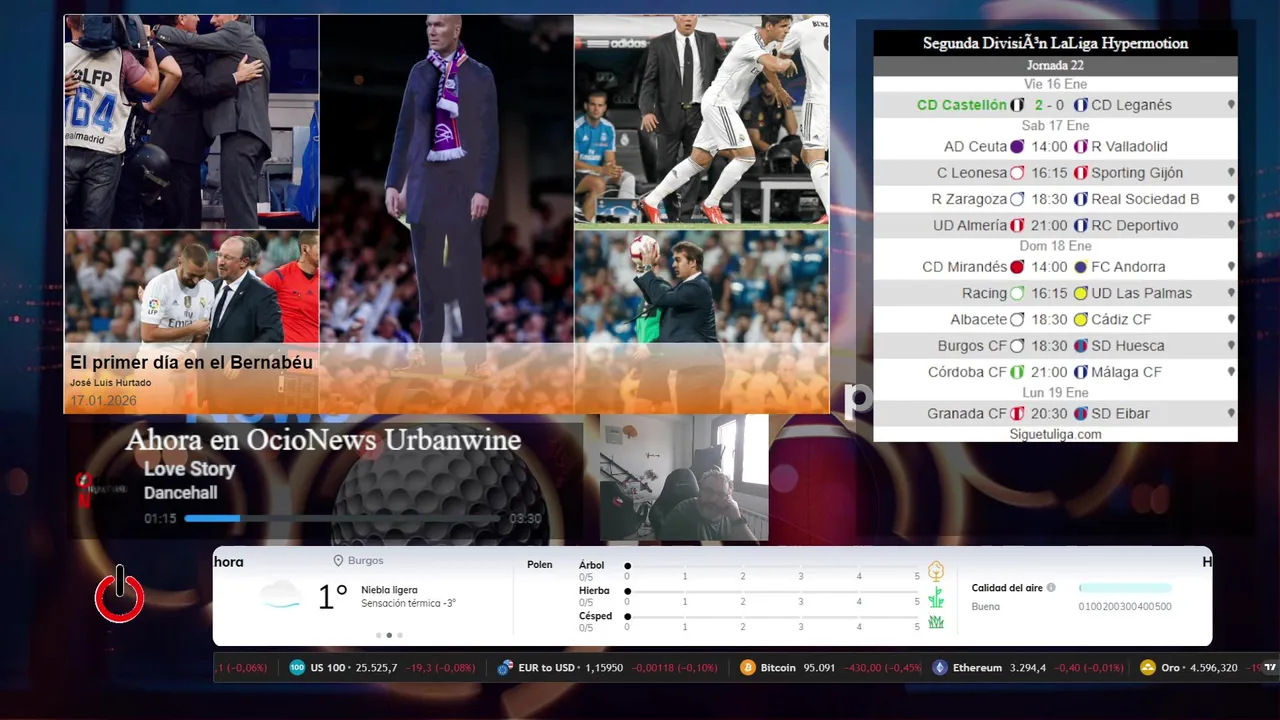This screenshot has height=720, width=1280.
Task: Click the Sporting Gijón crest
Action: [1081, 173]
